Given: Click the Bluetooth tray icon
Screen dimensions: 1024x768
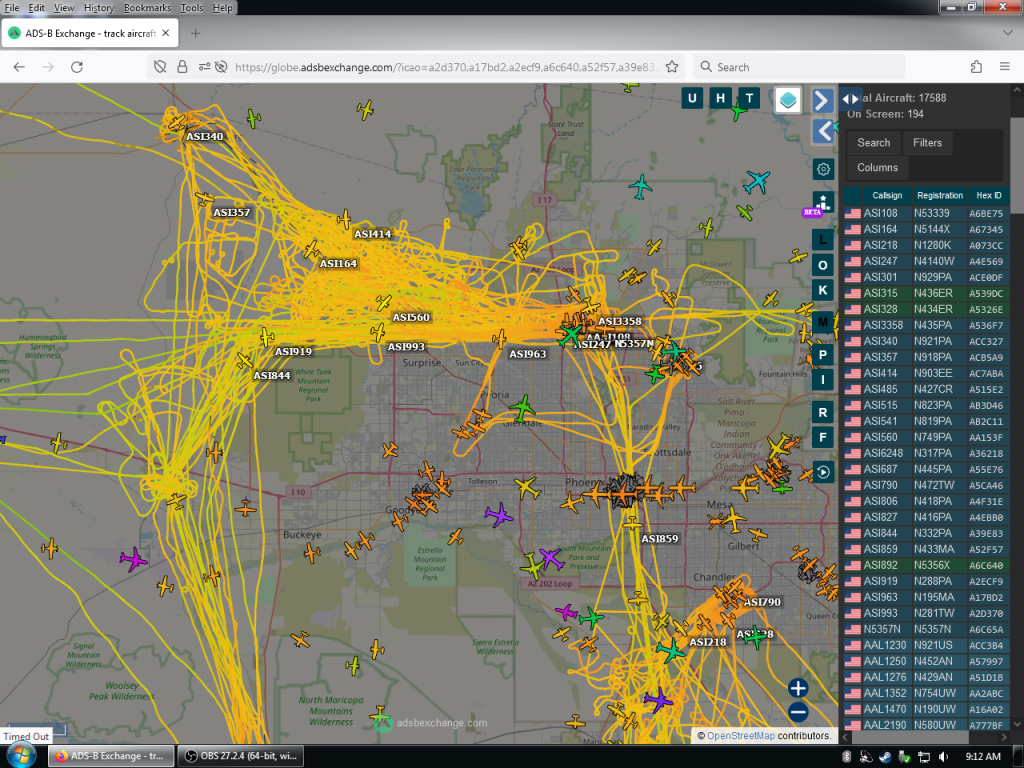Looking at the screenshot, I should 847,756.
